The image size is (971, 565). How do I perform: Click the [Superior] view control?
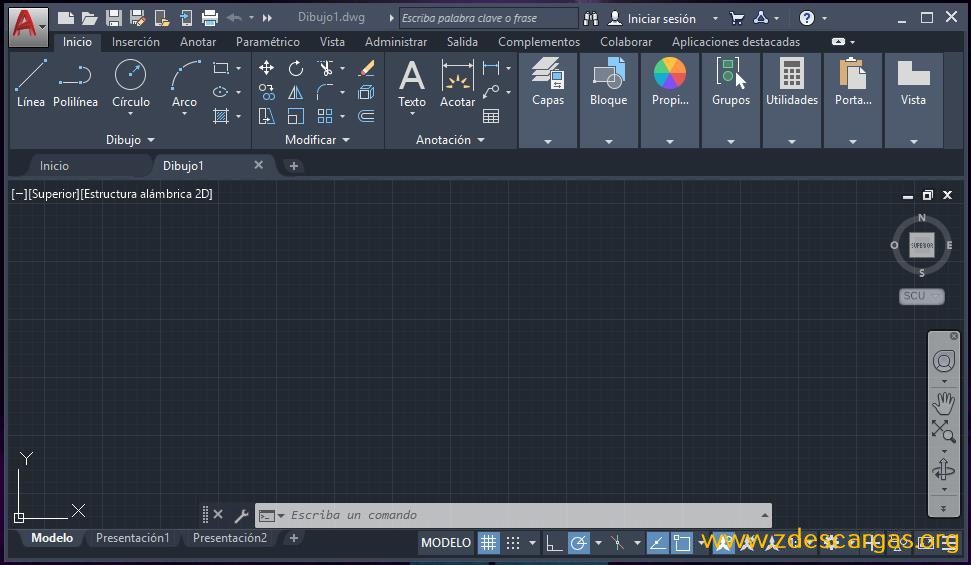click(x=54, y=194)
